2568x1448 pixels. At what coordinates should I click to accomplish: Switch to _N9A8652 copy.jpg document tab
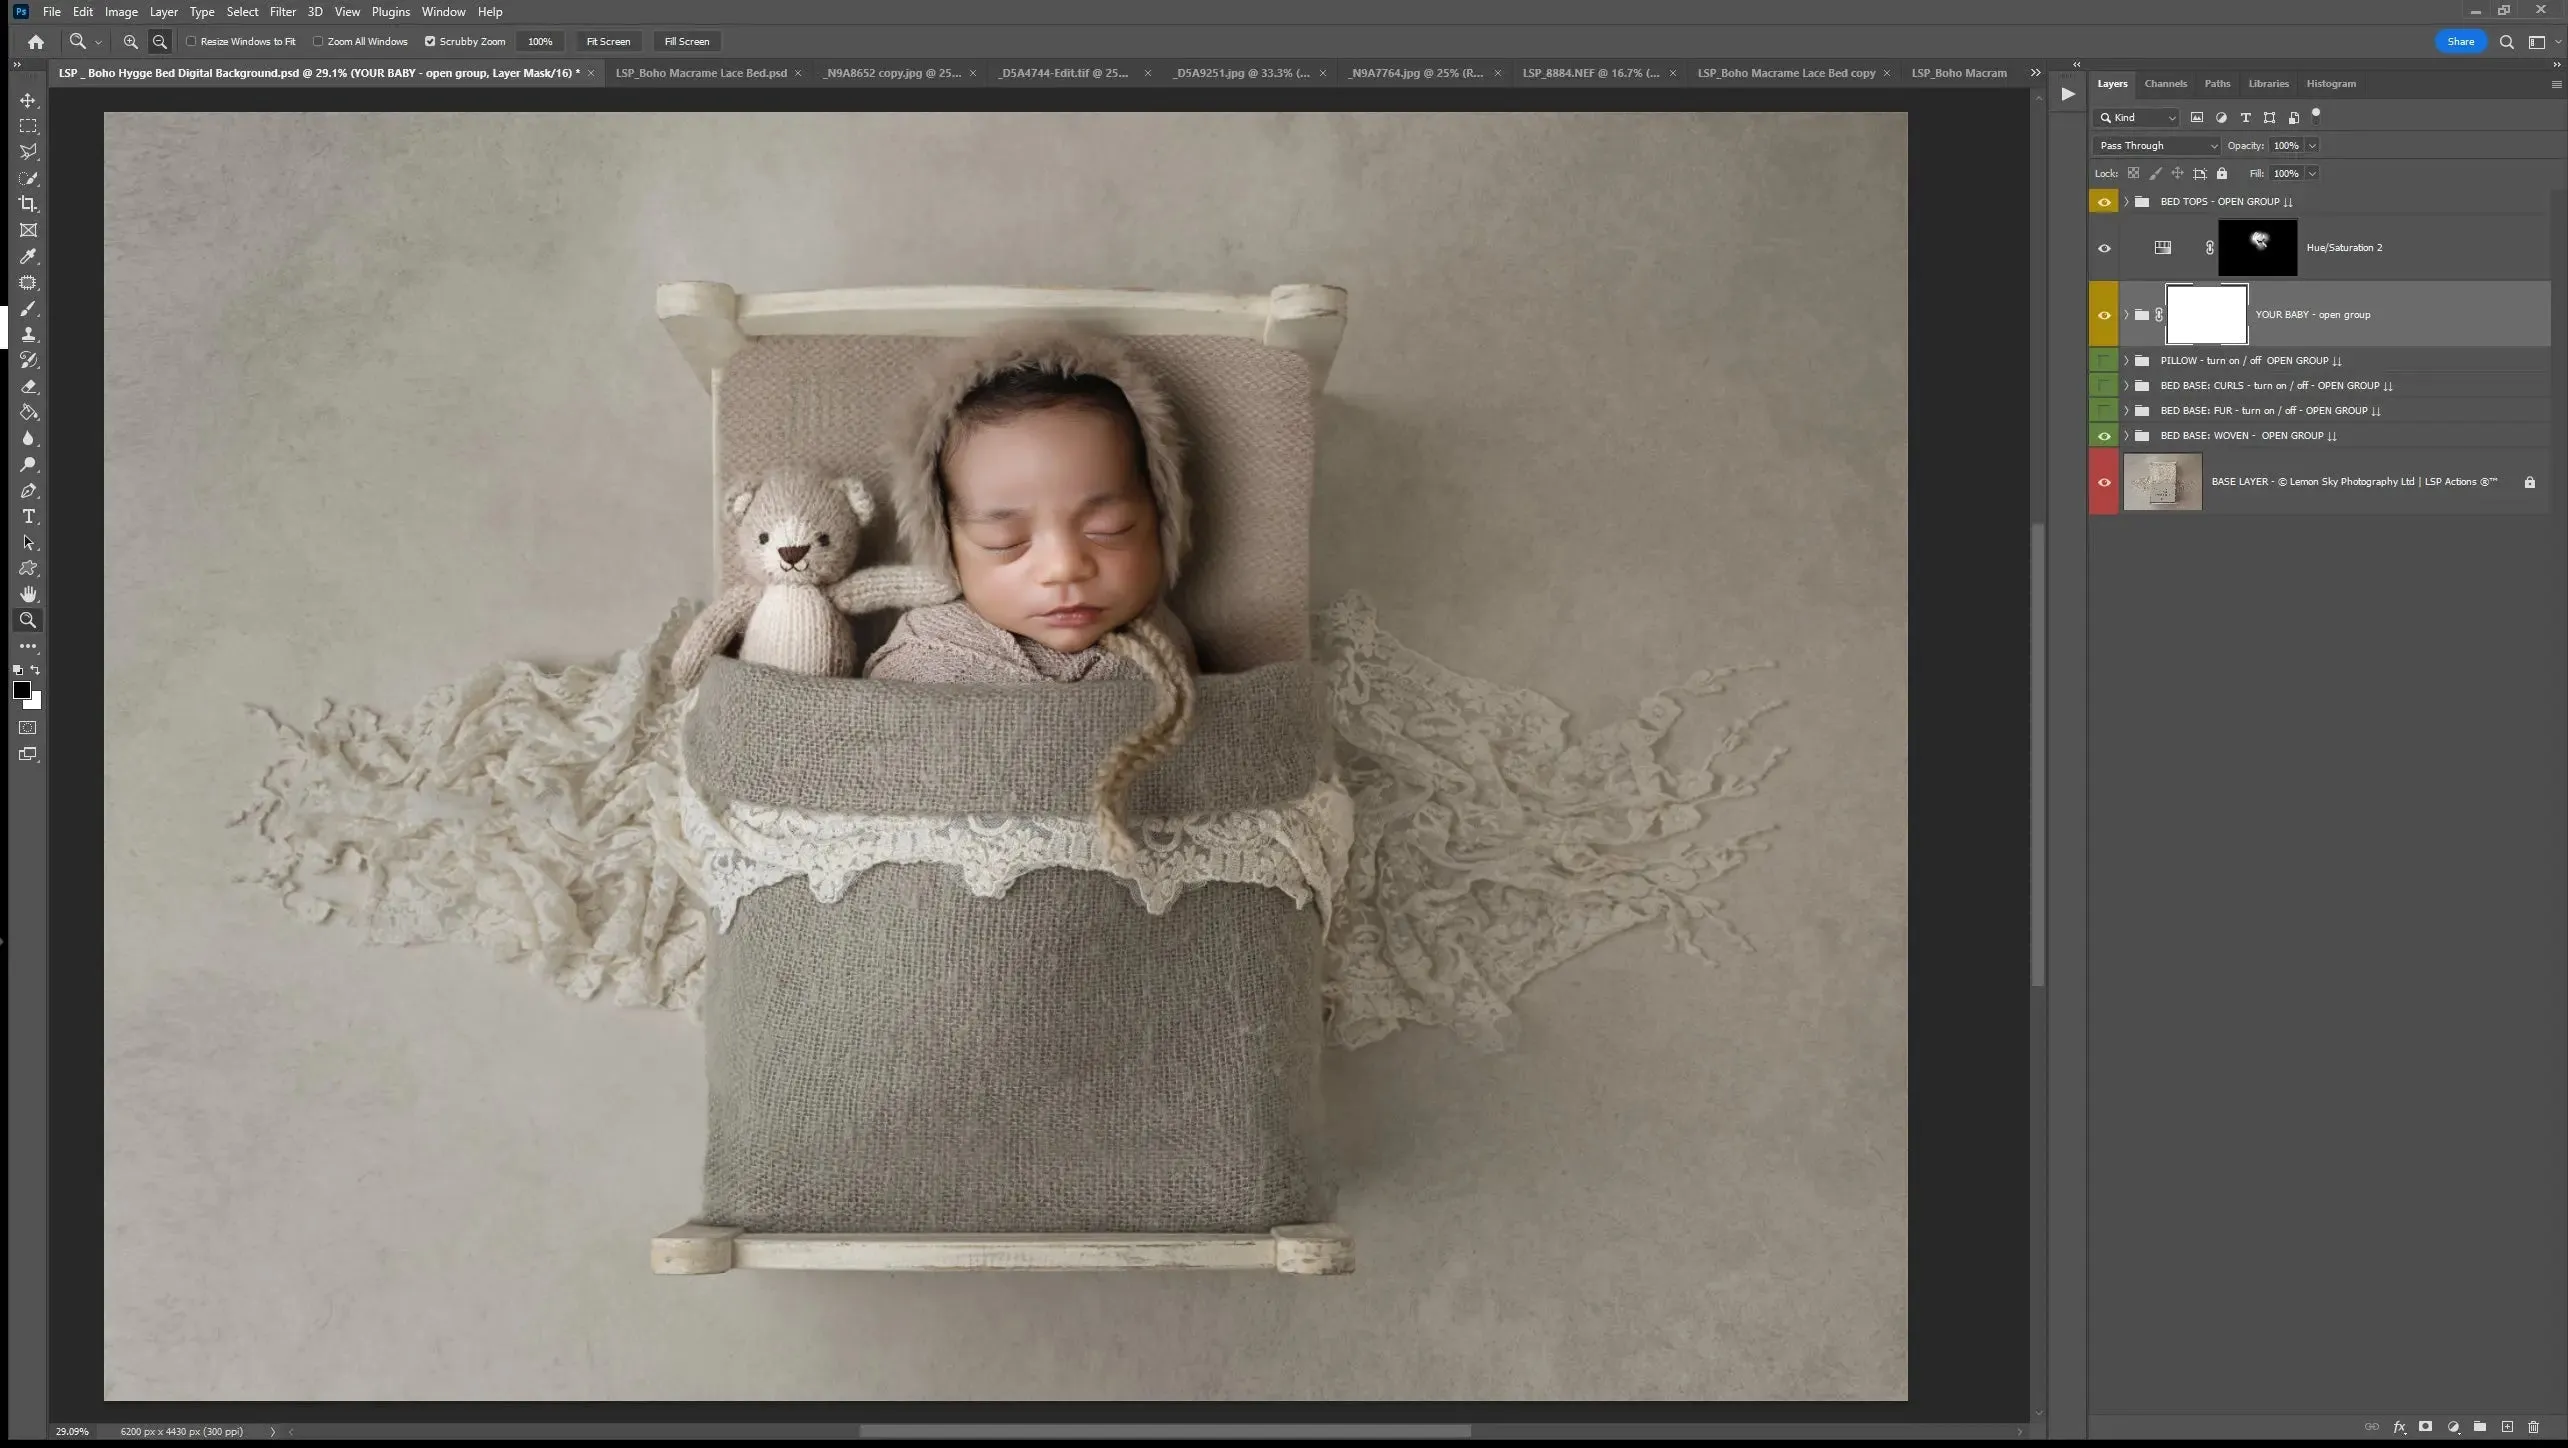[892, 73]
